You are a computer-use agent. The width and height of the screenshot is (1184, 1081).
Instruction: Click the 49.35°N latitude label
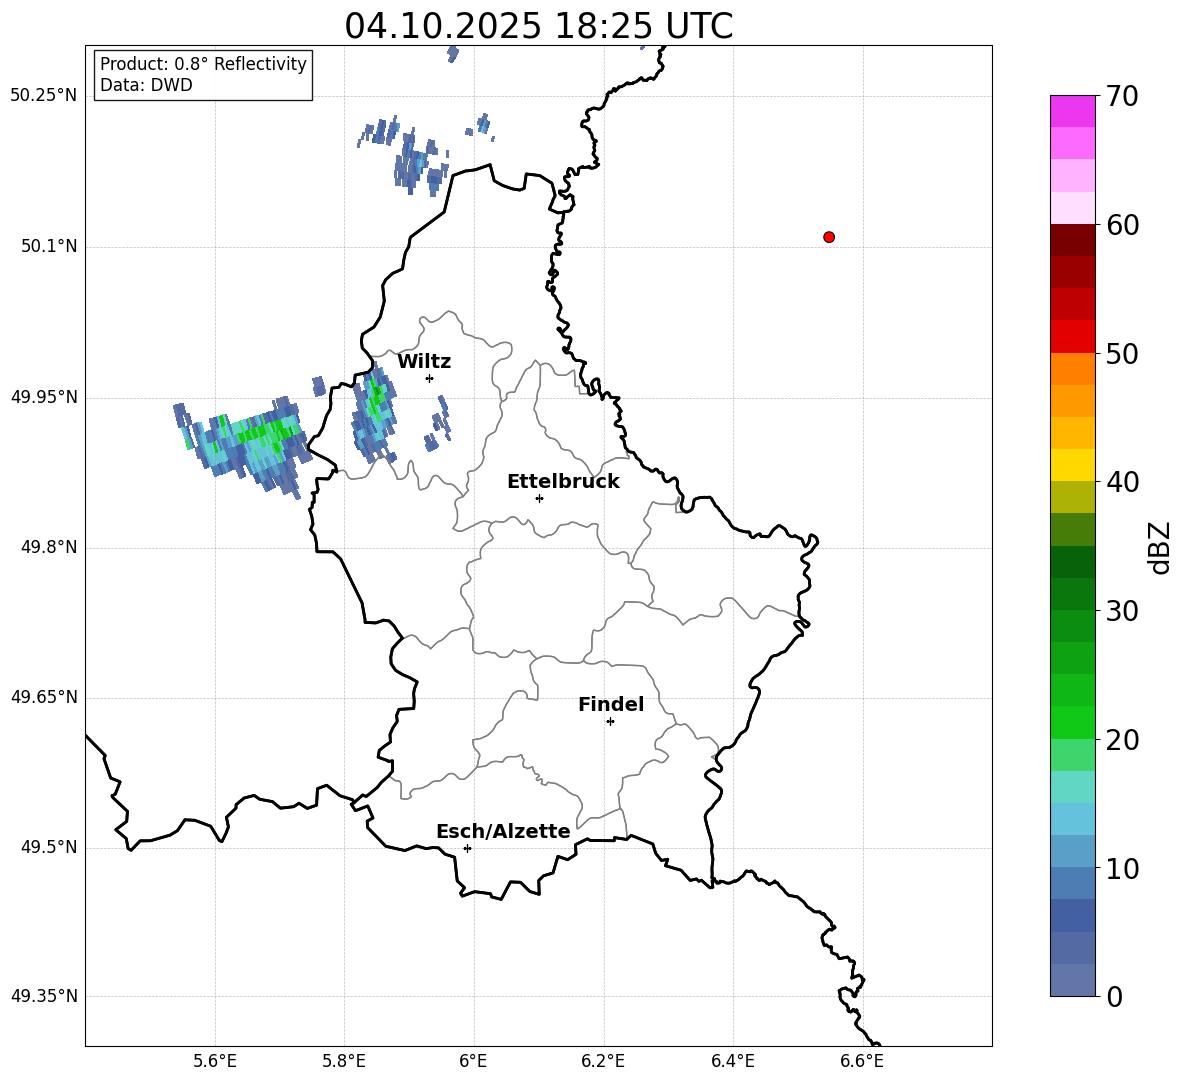[44, 996]
